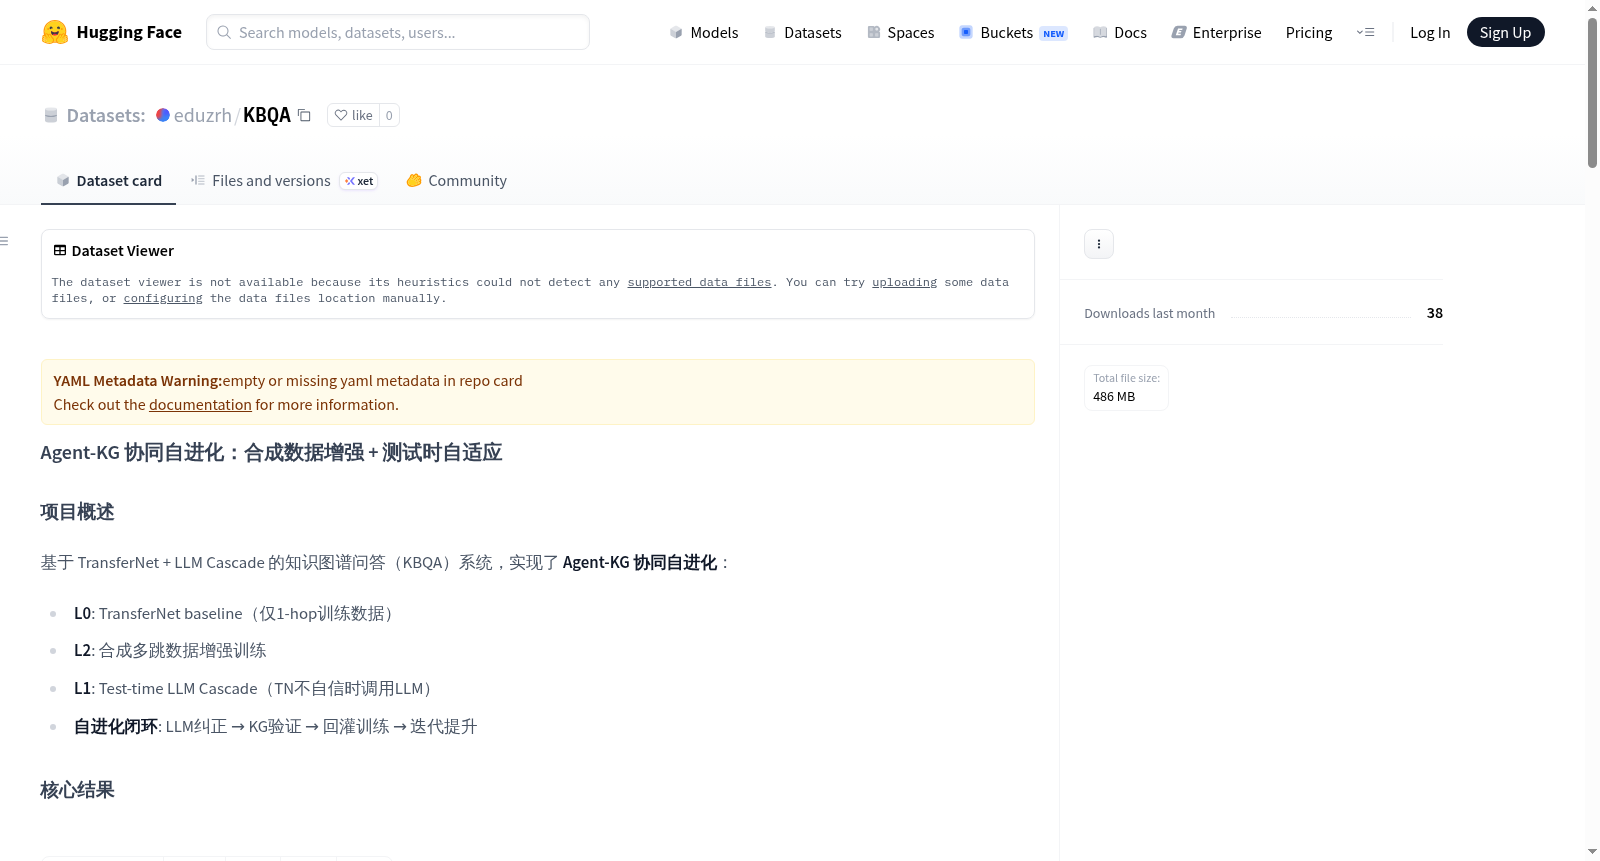Screen dimensions: 1600x861
Task: Click the xet storage badge
Action: tap(359, 181)
